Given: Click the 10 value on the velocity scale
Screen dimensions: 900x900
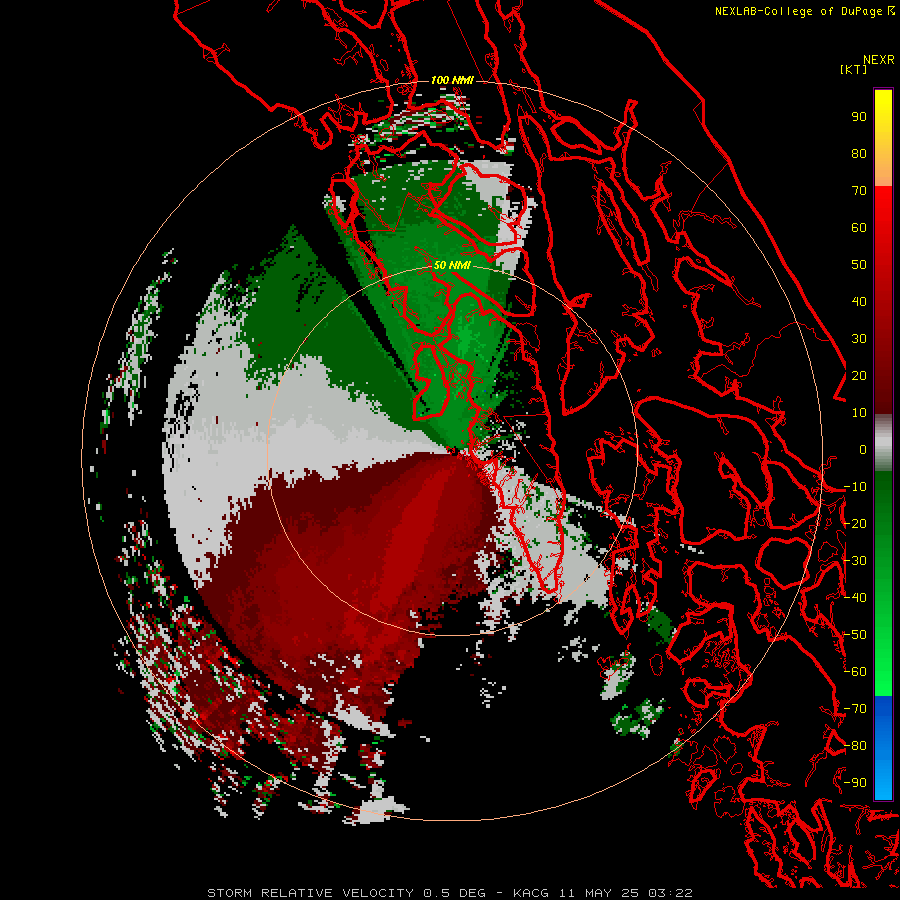Looking at the screenshot, I should click(859, 413).
